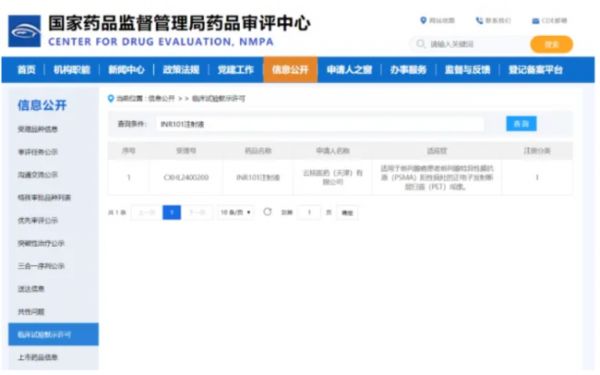600x375 pixels.
Task: Open 突破性治疗公示 in the sidebar
Action: tap(41, 243)
